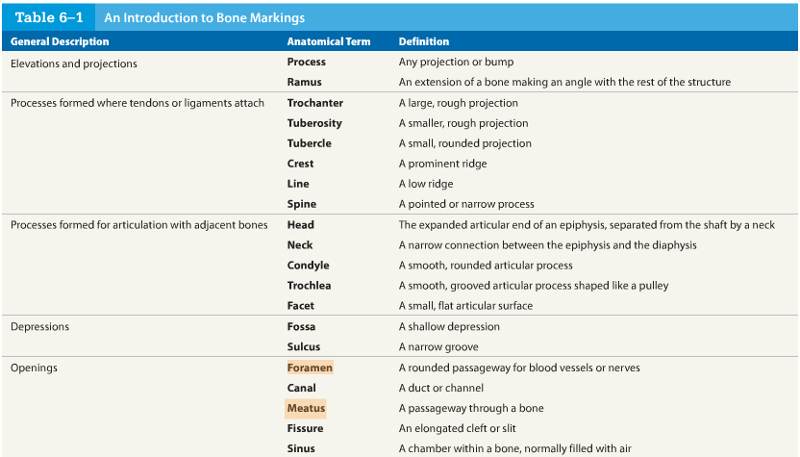This screenshot has width=800, height=457.
Task: Click the term Fossa
Action: 301,327
